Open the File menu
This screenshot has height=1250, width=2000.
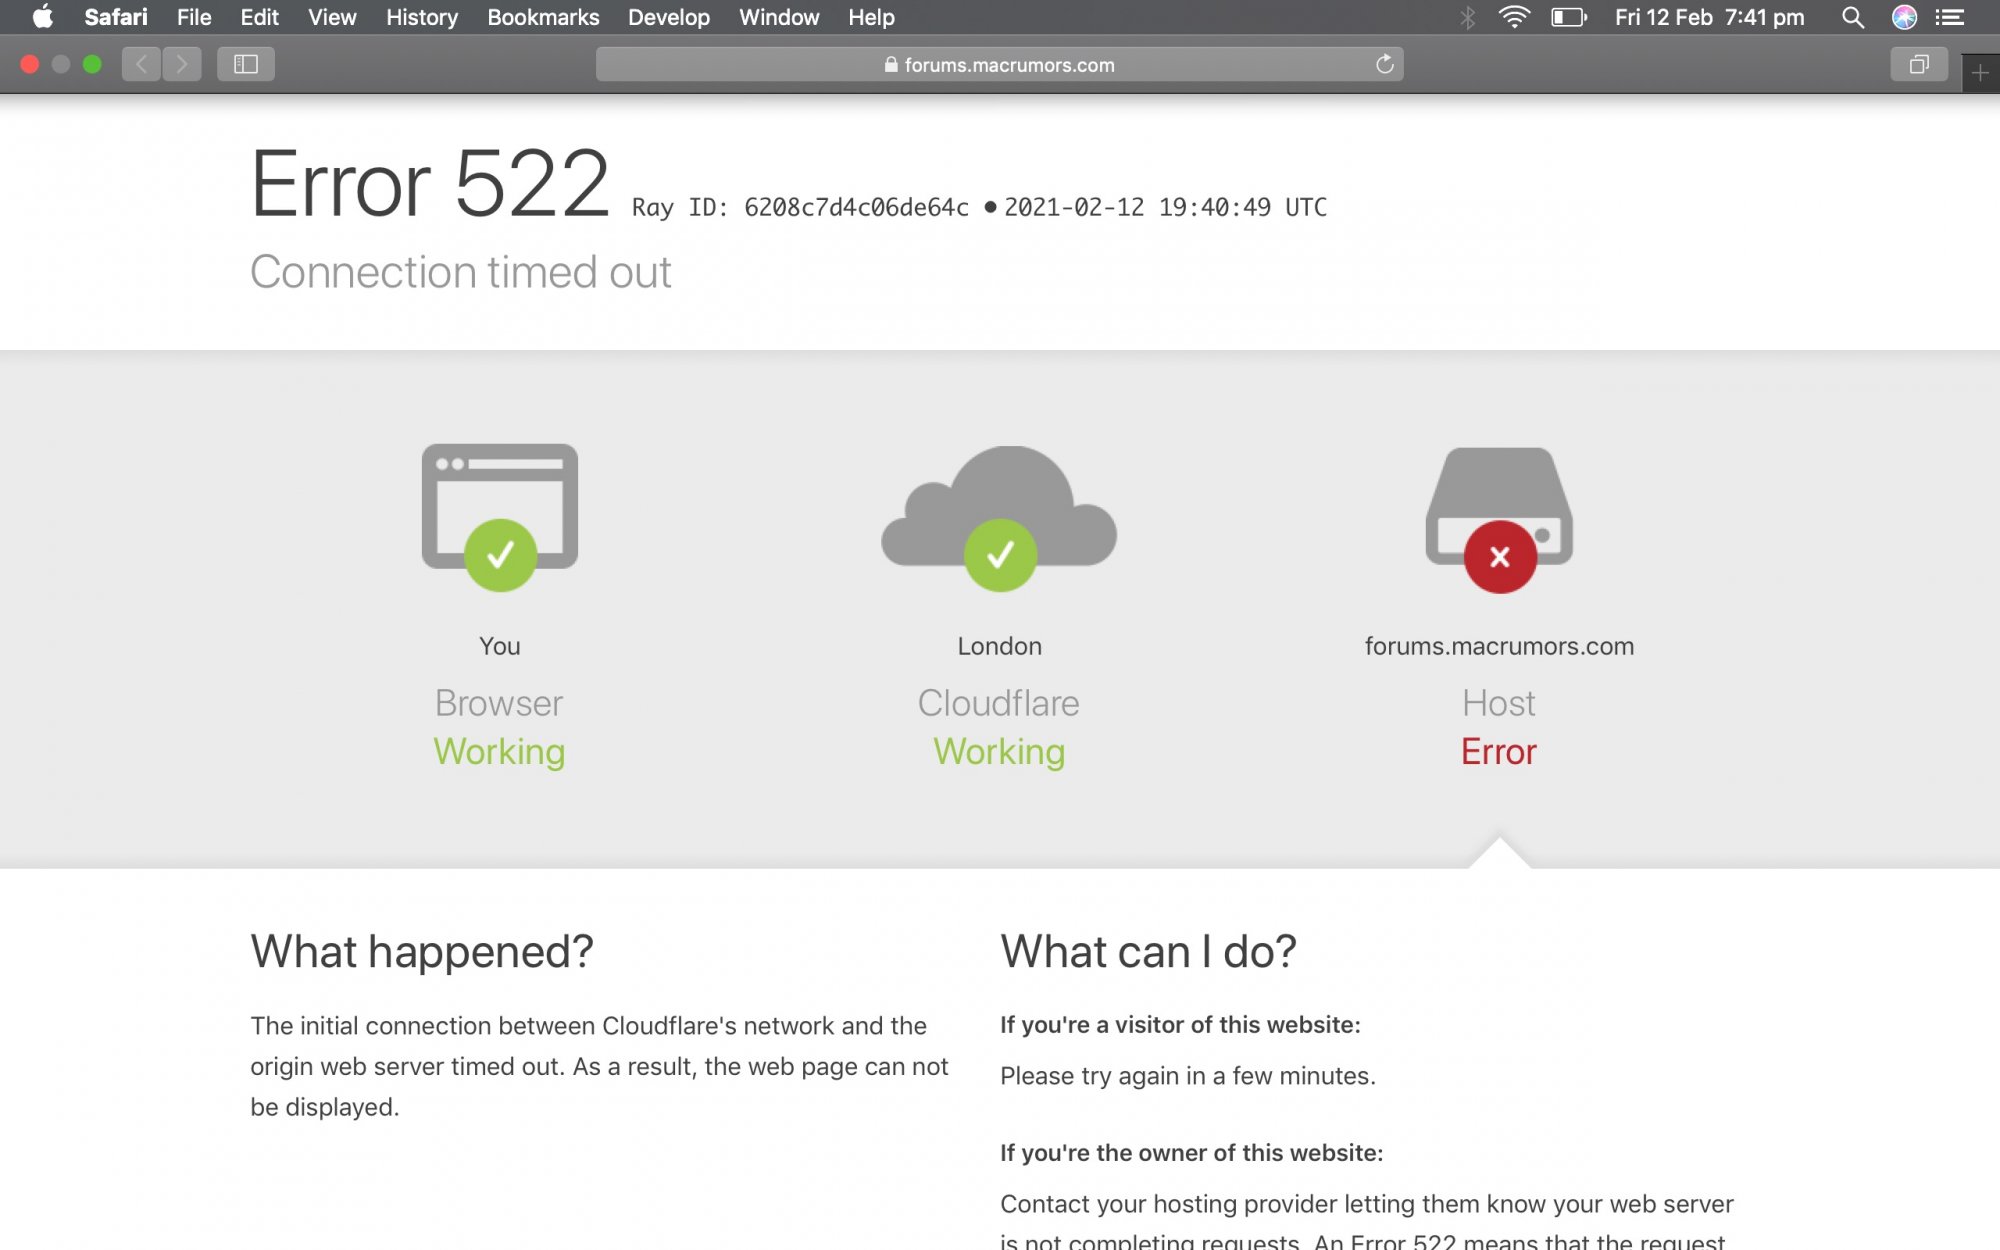(x=194, y=17)
